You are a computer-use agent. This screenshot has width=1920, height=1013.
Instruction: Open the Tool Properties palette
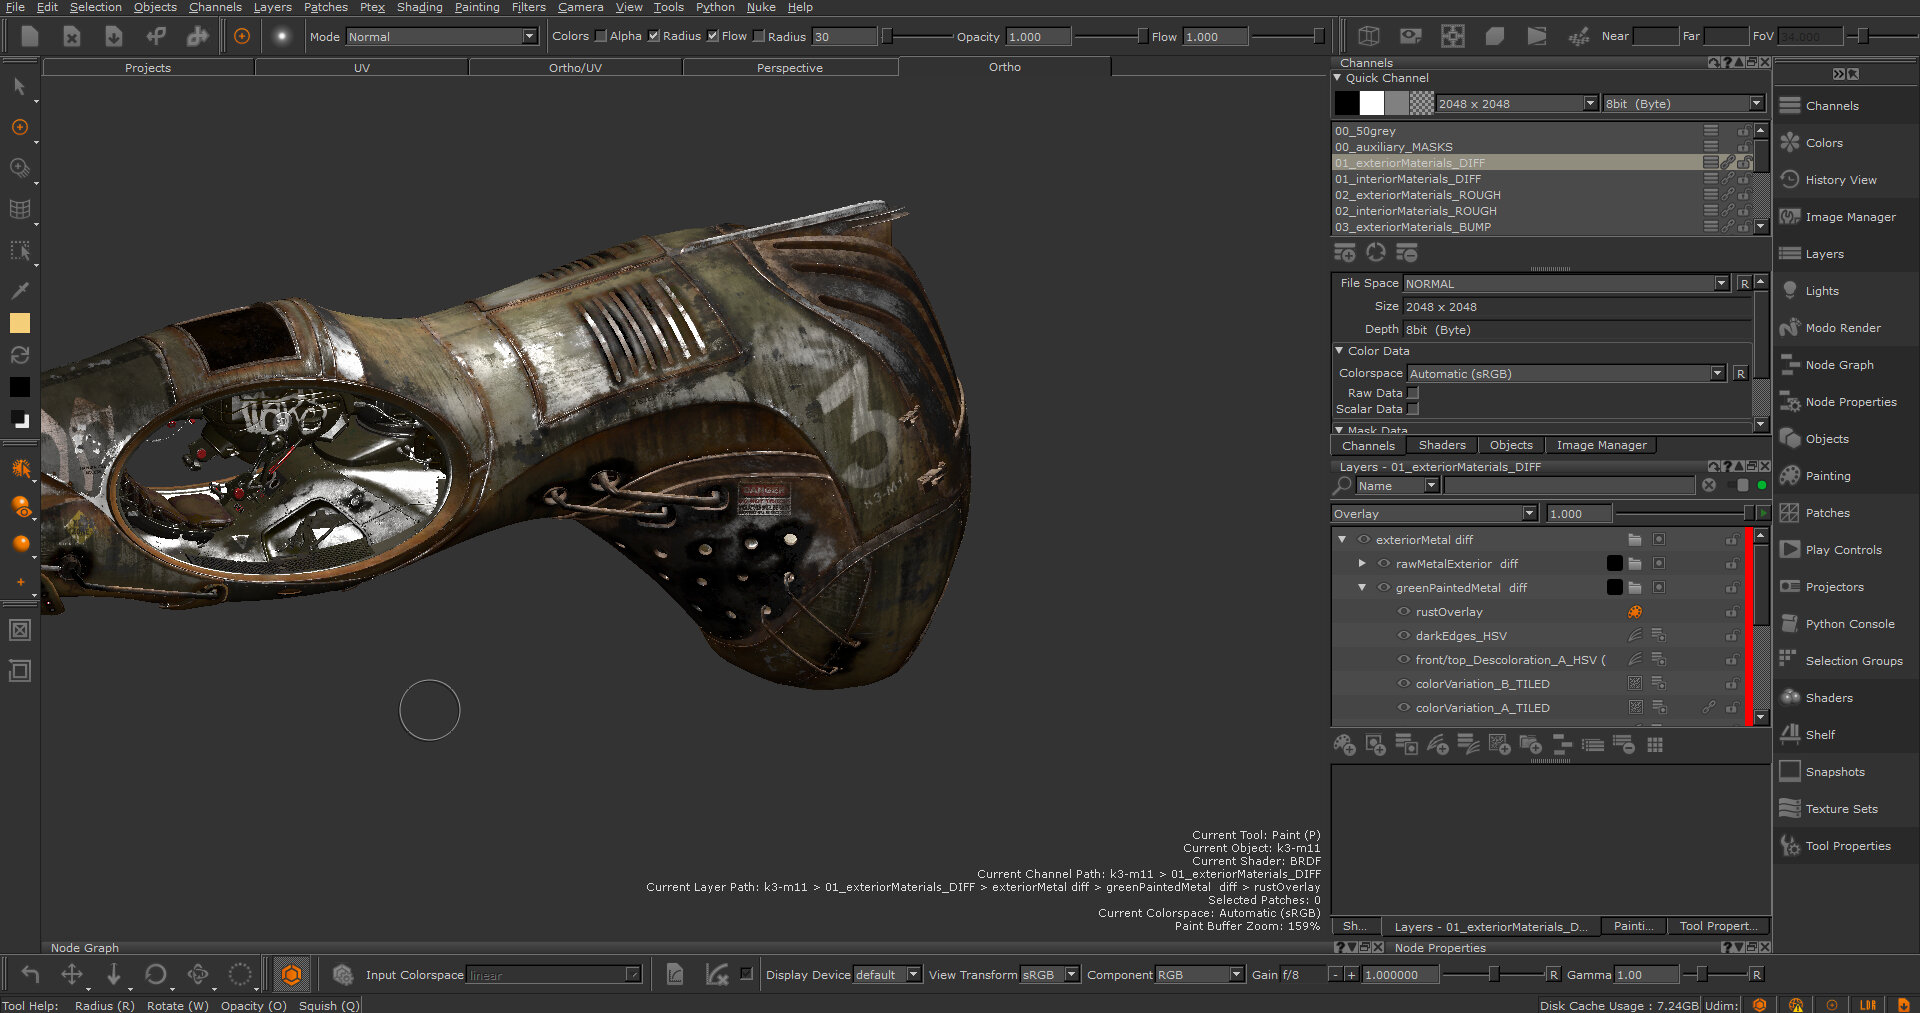1847,846
